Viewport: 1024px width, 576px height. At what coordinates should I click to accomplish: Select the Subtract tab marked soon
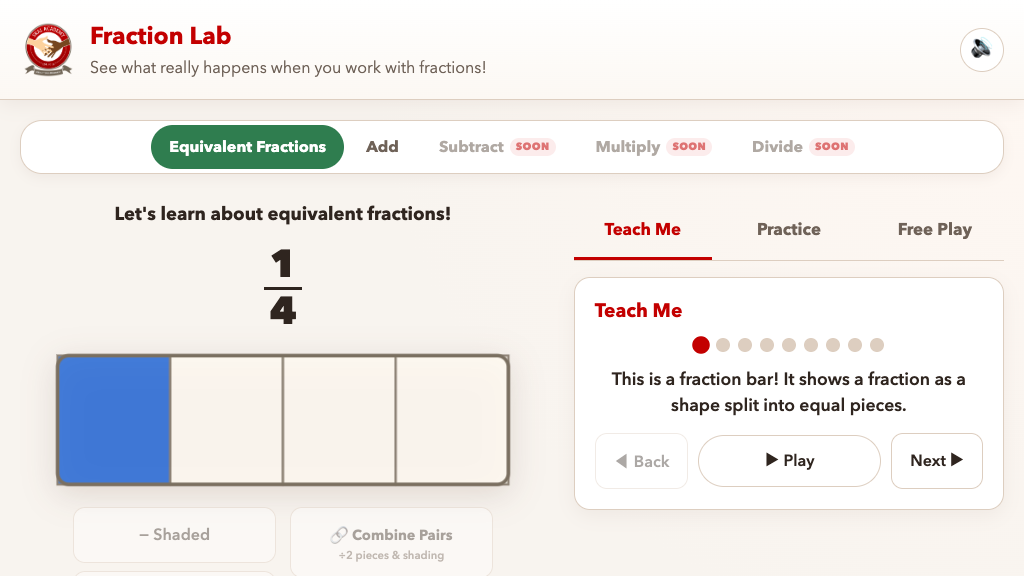point(497,147)
